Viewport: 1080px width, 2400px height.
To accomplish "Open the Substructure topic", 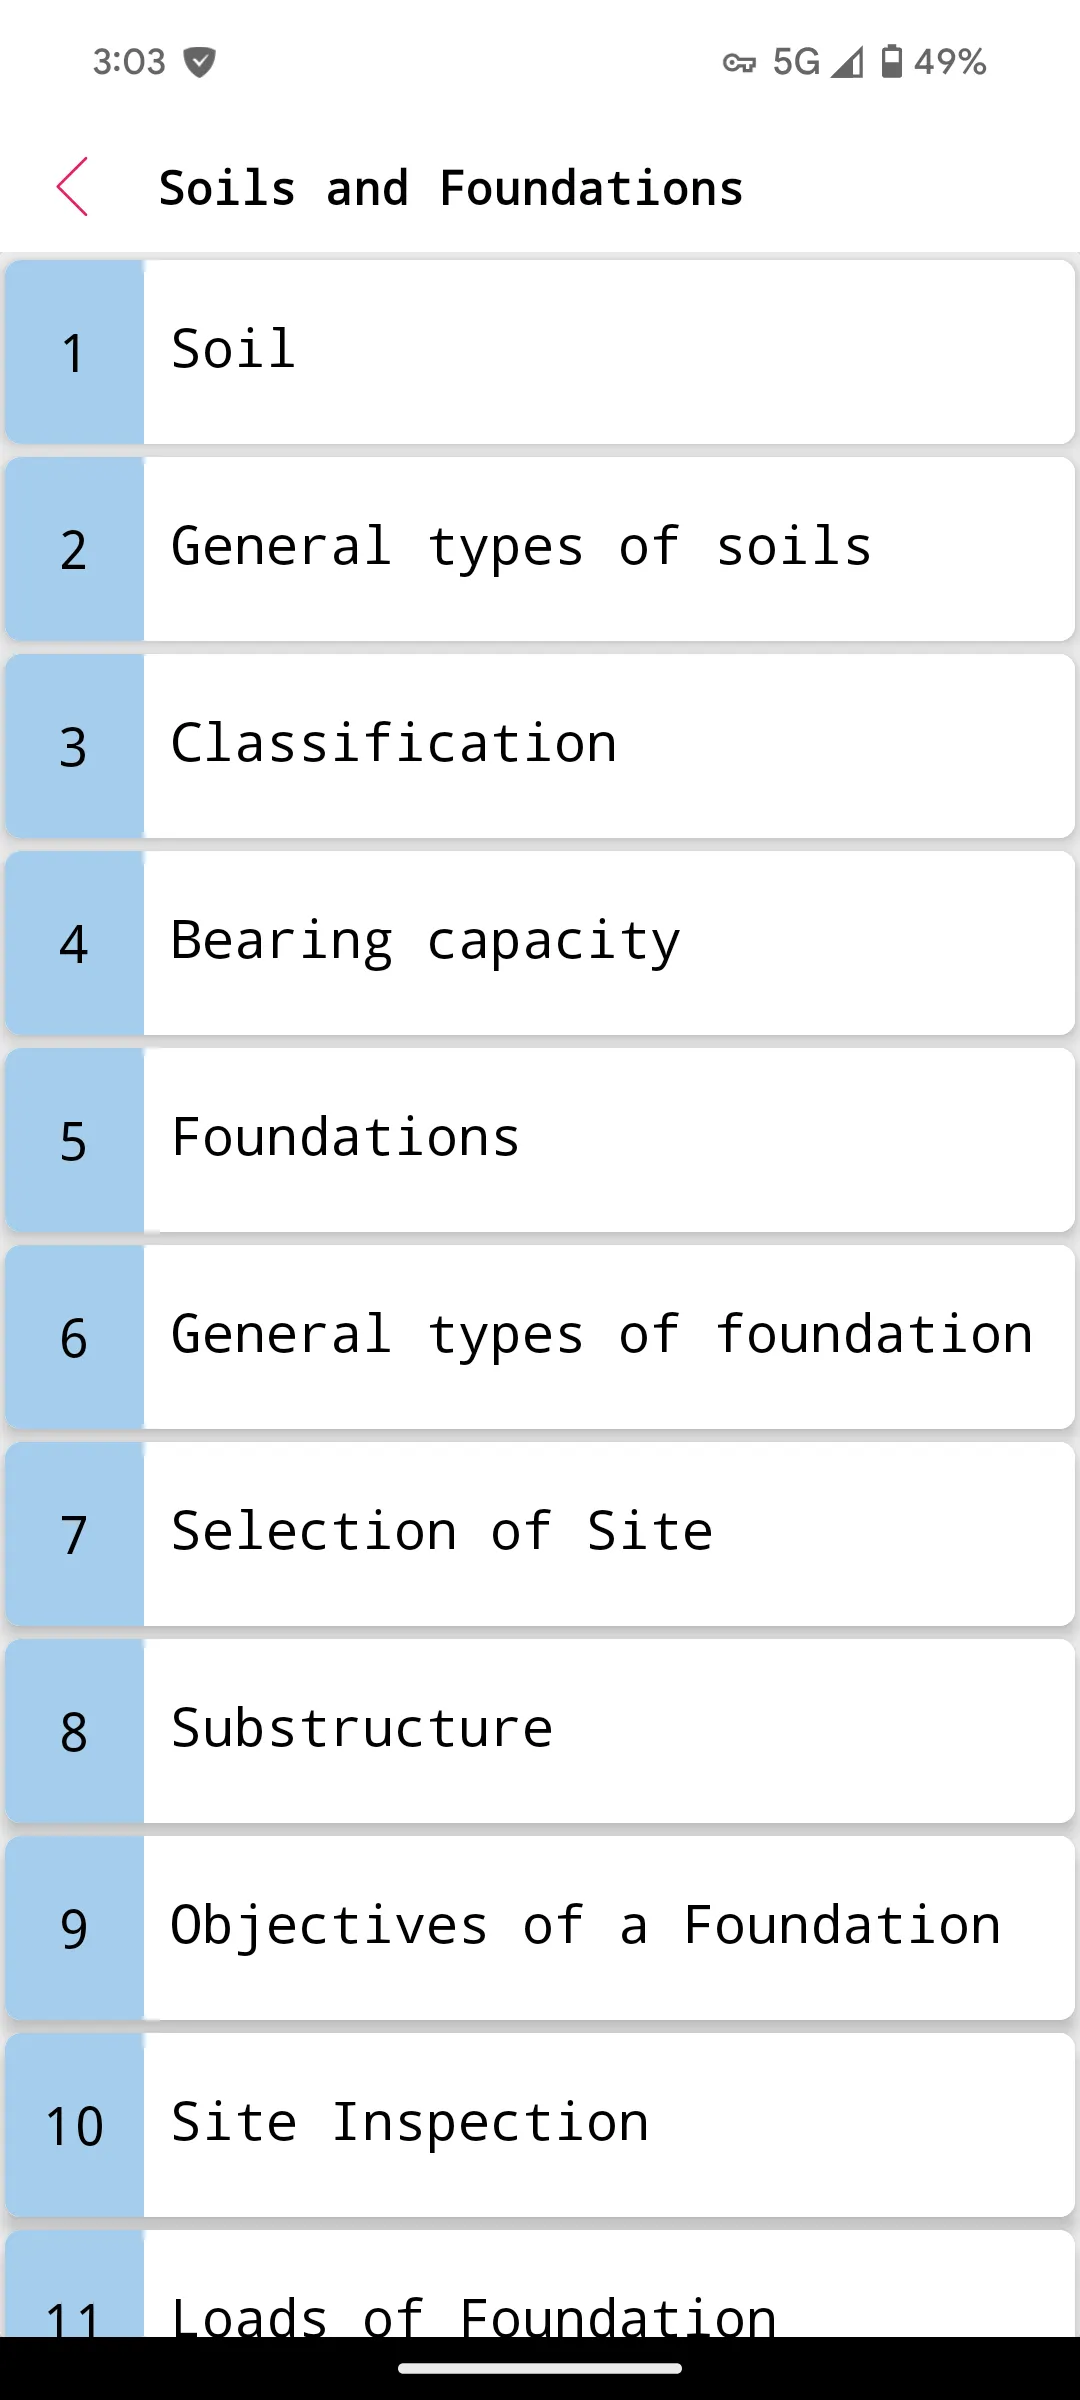I will tap(540, 1731).
